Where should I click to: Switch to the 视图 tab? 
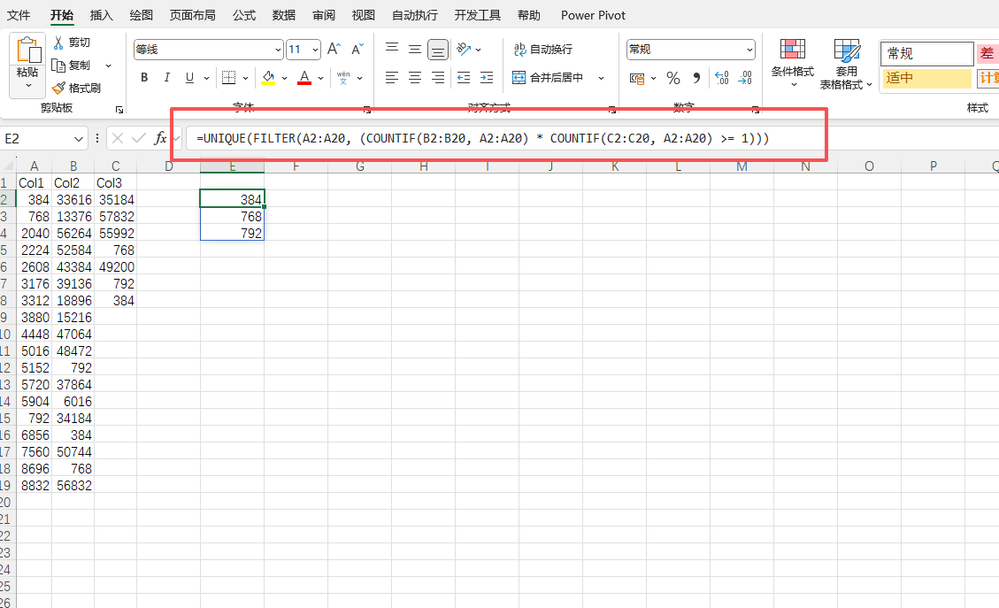(363, 15)
